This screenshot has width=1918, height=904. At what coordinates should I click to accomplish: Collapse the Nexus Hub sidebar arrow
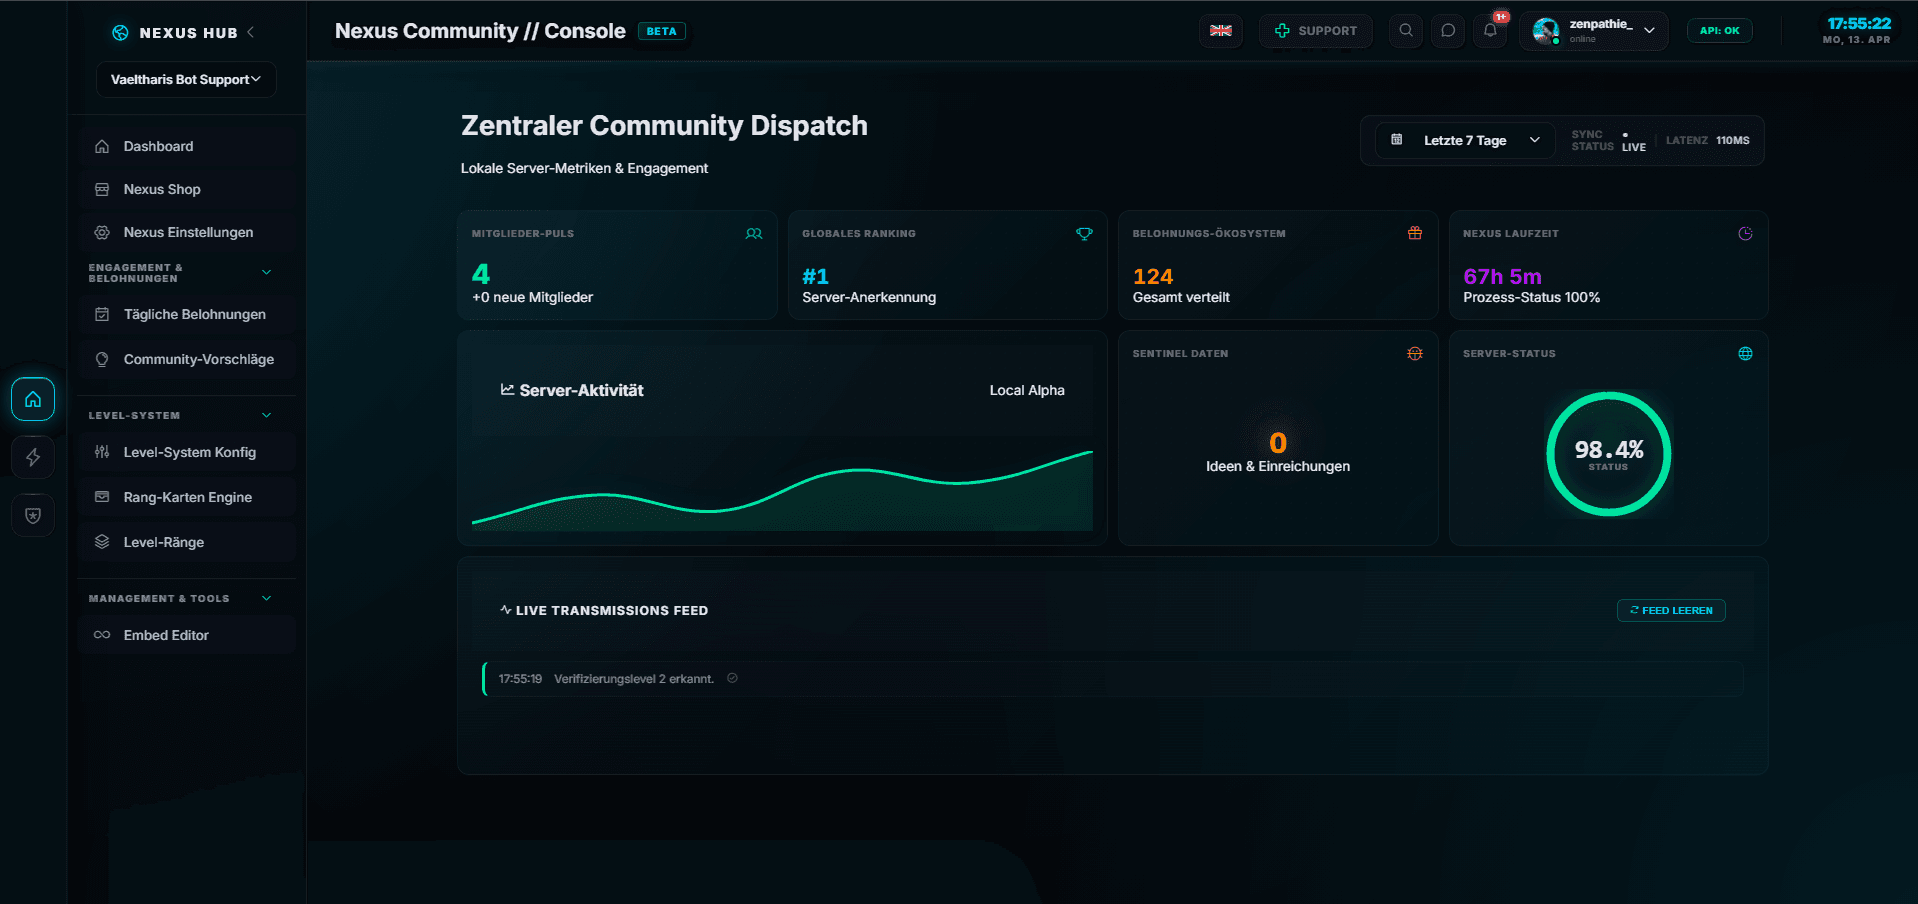[251, 32]
